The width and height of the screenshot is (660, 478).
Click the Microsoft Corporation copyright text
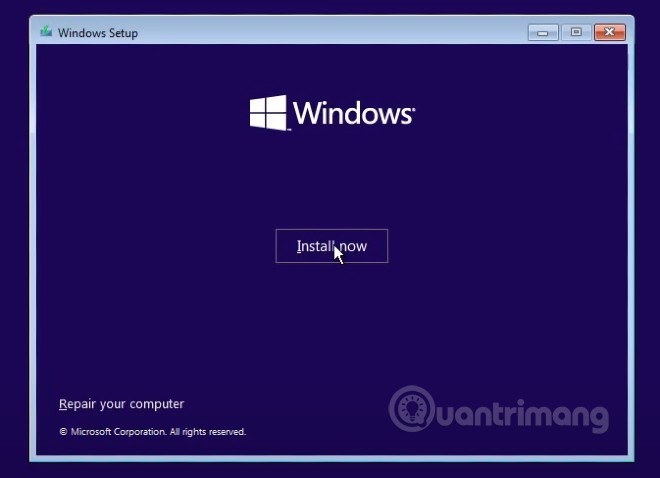pos(118,432)
